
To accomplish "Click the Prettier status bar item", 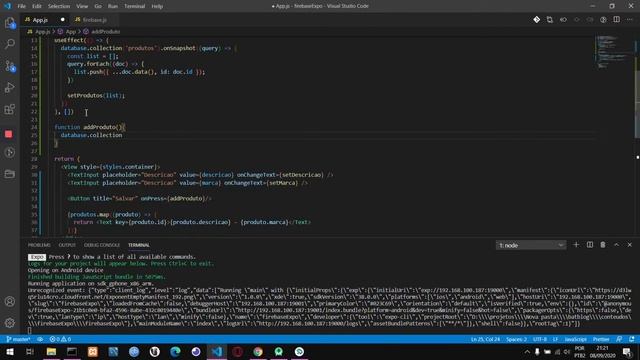I will [601, 339].
